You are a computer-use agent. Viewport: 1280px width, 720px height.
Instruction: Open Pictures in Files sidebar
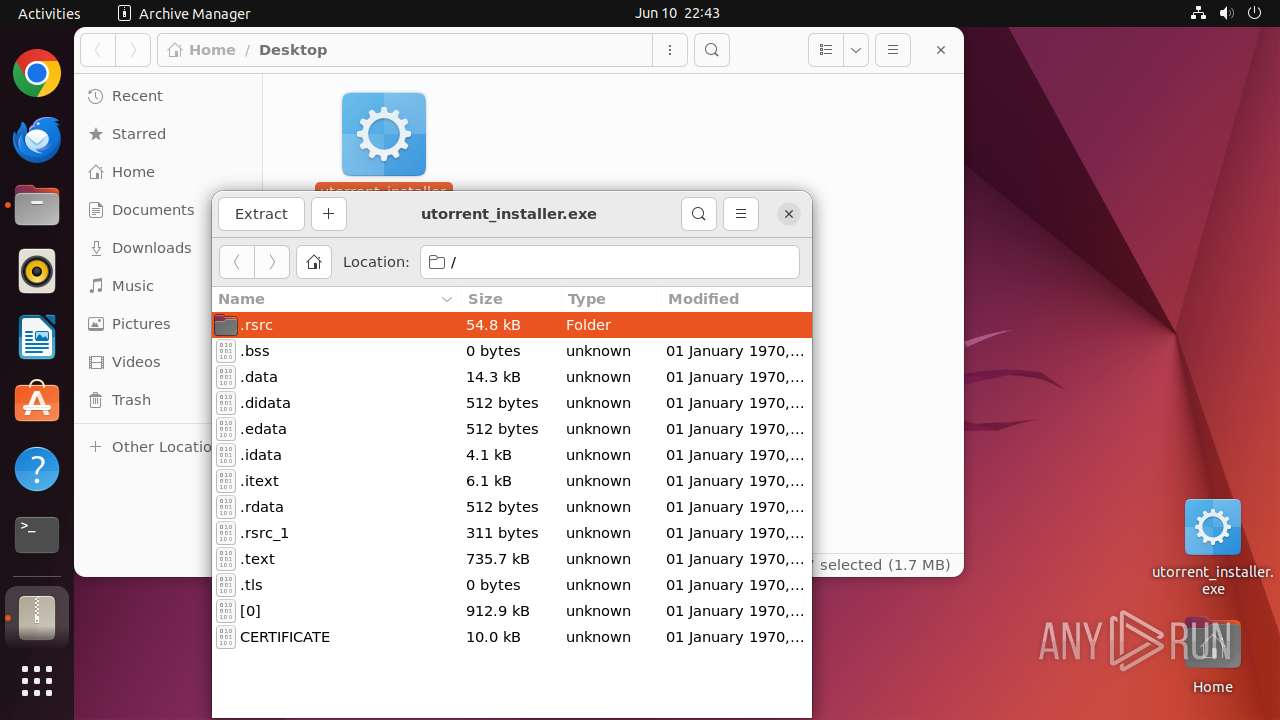point(141,324)
